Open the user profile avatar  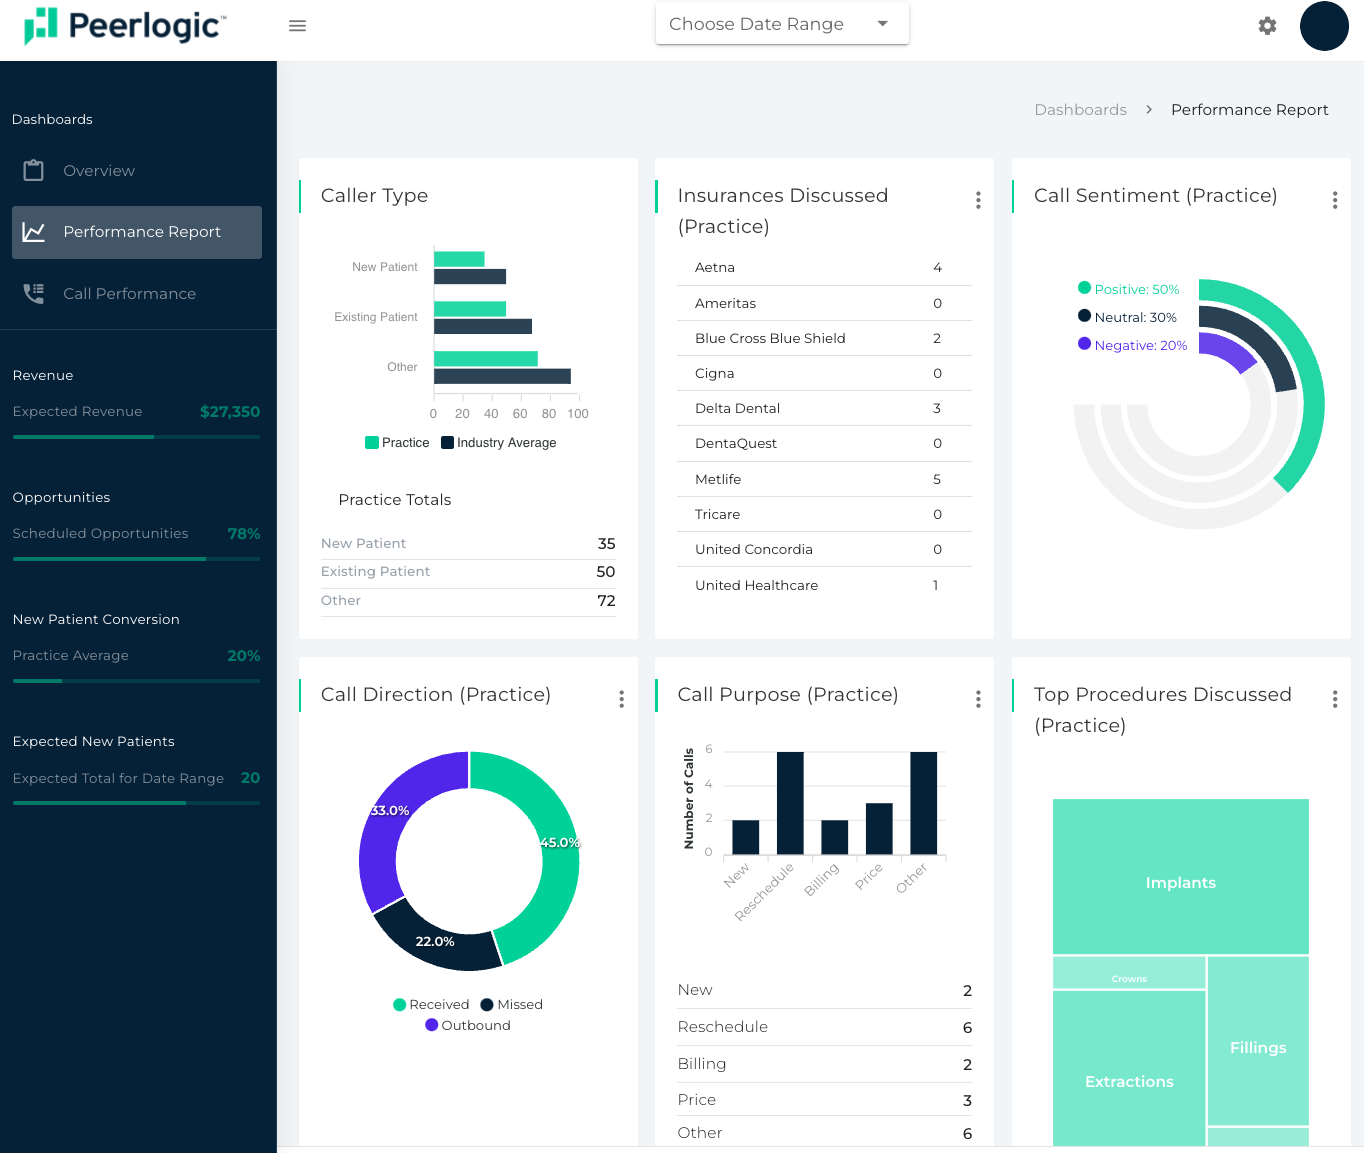[x=1324, y=26]
